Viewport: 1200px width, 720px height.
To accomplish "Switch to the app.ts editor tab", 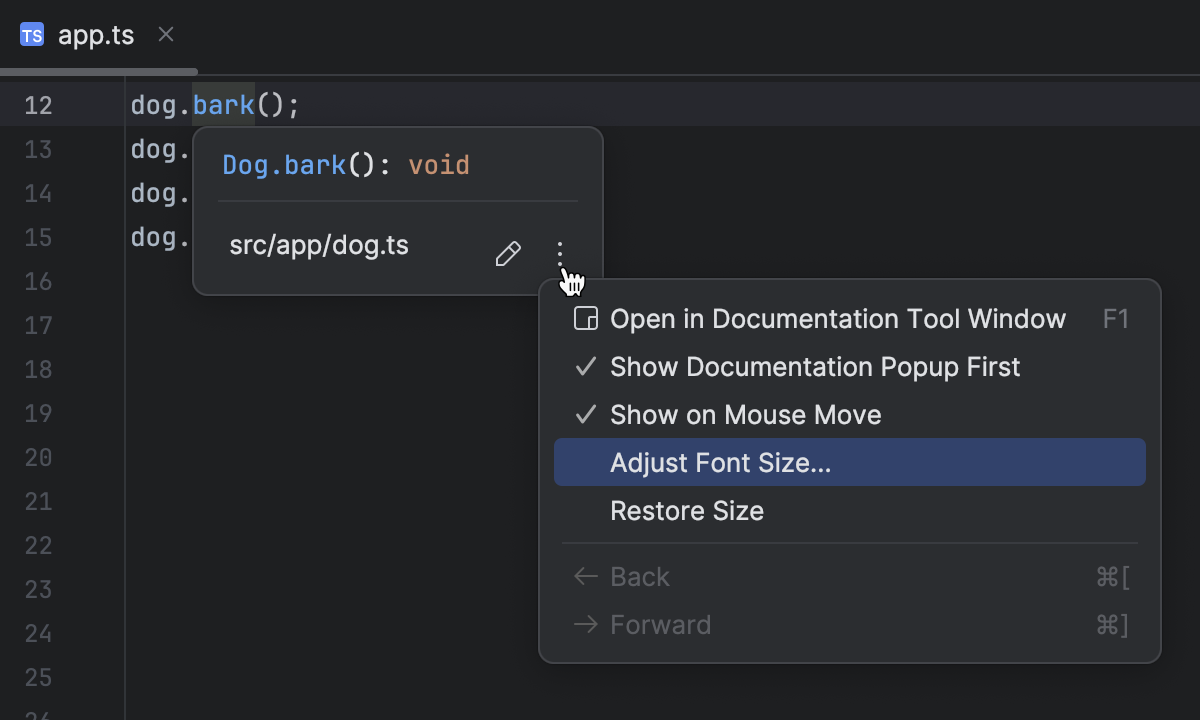I will (97, 34).
